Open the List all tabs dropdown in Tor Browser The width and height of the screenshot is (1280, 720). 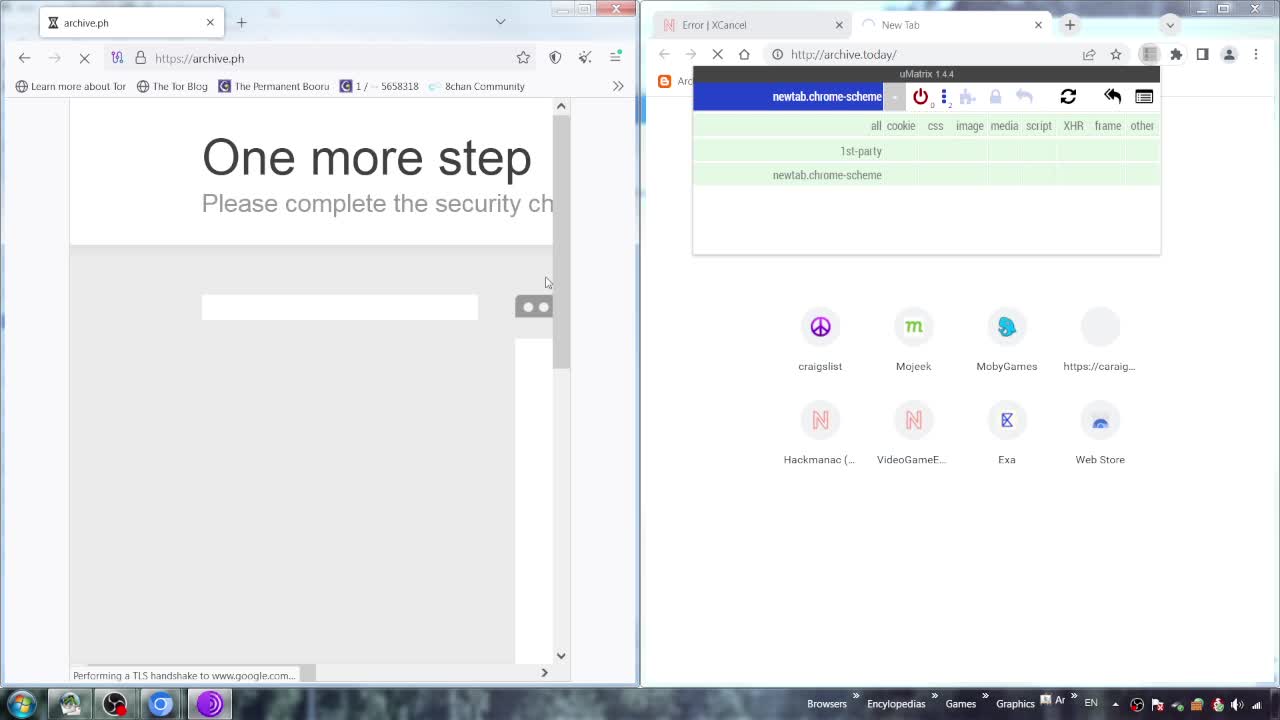(500, 22)
